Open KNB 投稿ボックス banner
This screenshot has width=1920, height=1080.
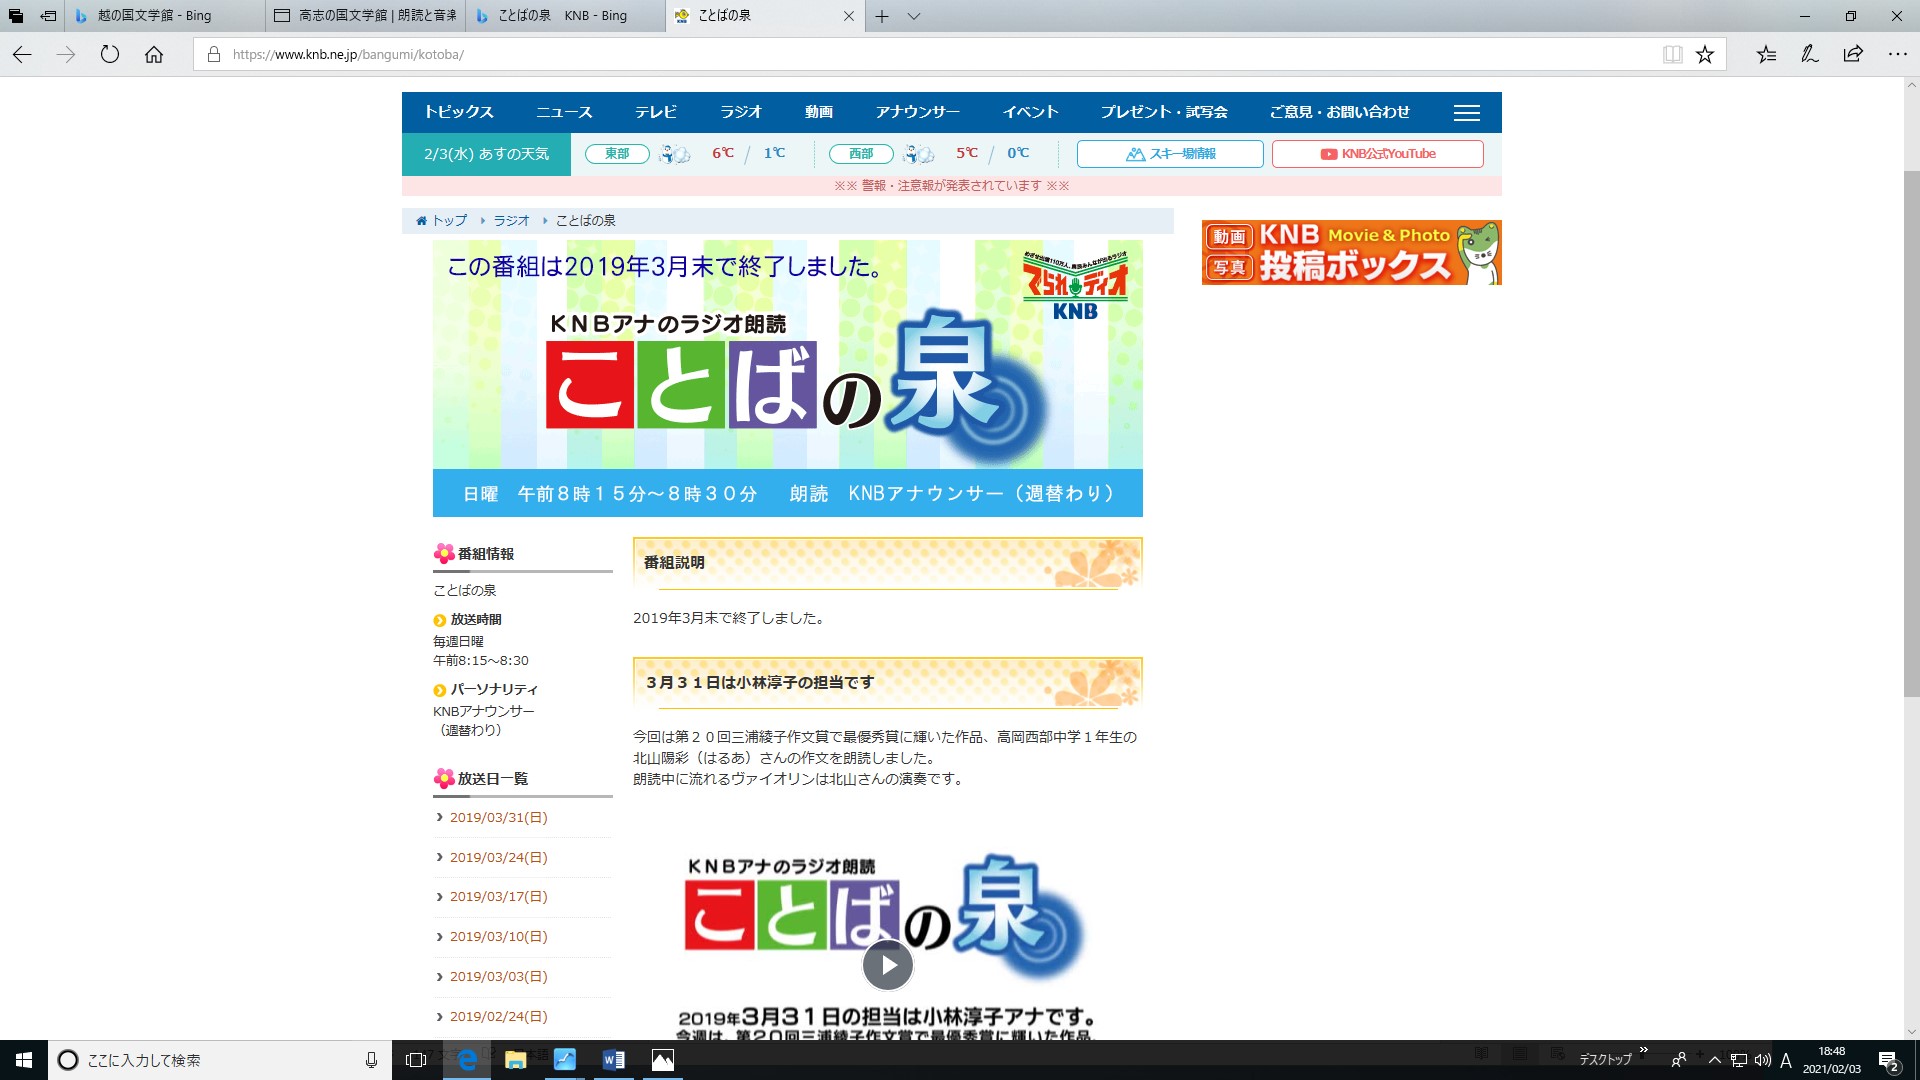[x=1352, y=253]
